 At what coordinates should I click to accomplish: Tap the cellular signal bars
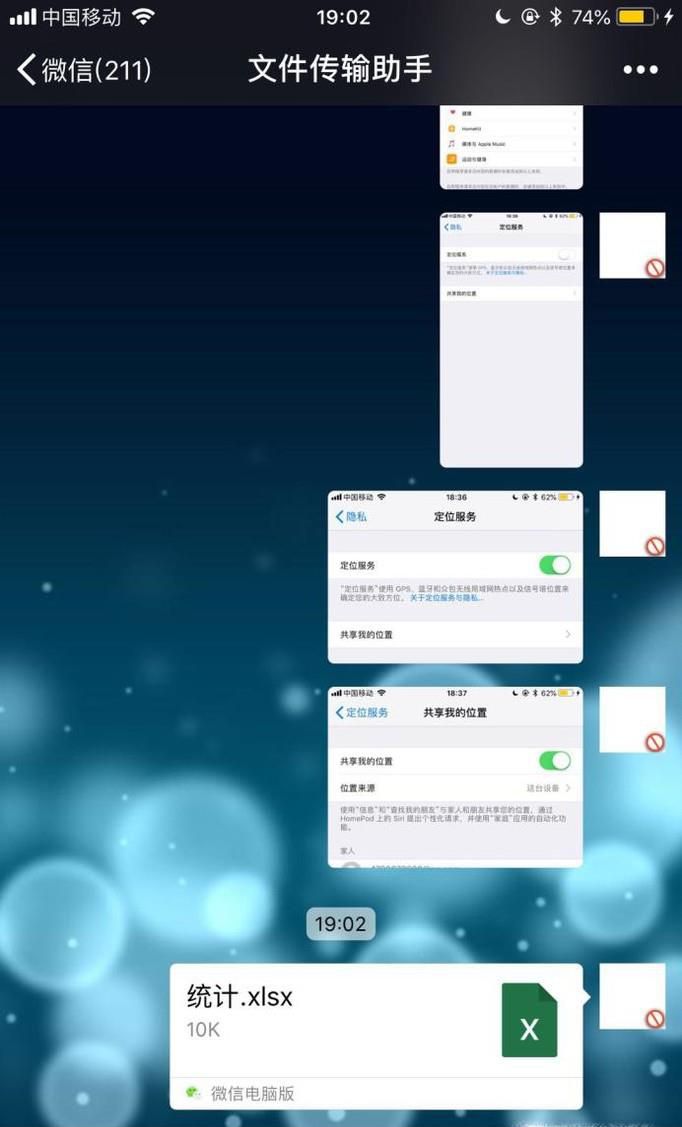22,17
